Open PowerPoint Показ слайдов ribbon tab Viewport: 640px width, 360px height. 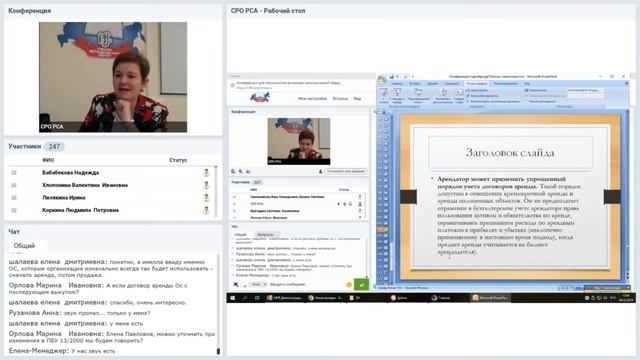tap(476, 84)
